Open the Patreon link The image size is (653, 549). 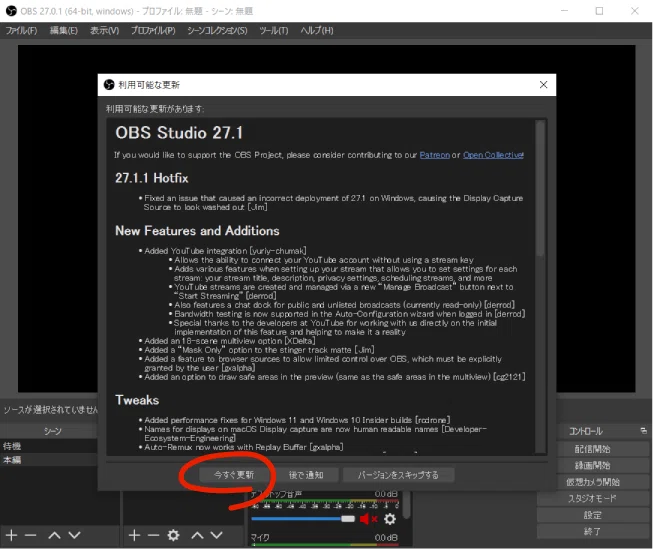(434, 155)
